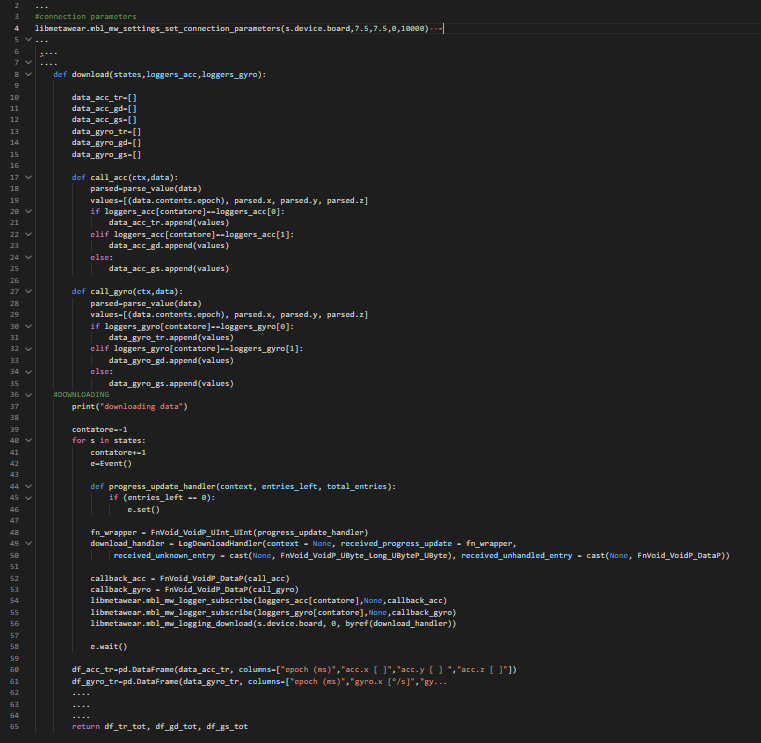Screen dimensions: 761x743
Task: Fold the elif loggers_gyro block on line 32
Action: [x=27, y=348]
